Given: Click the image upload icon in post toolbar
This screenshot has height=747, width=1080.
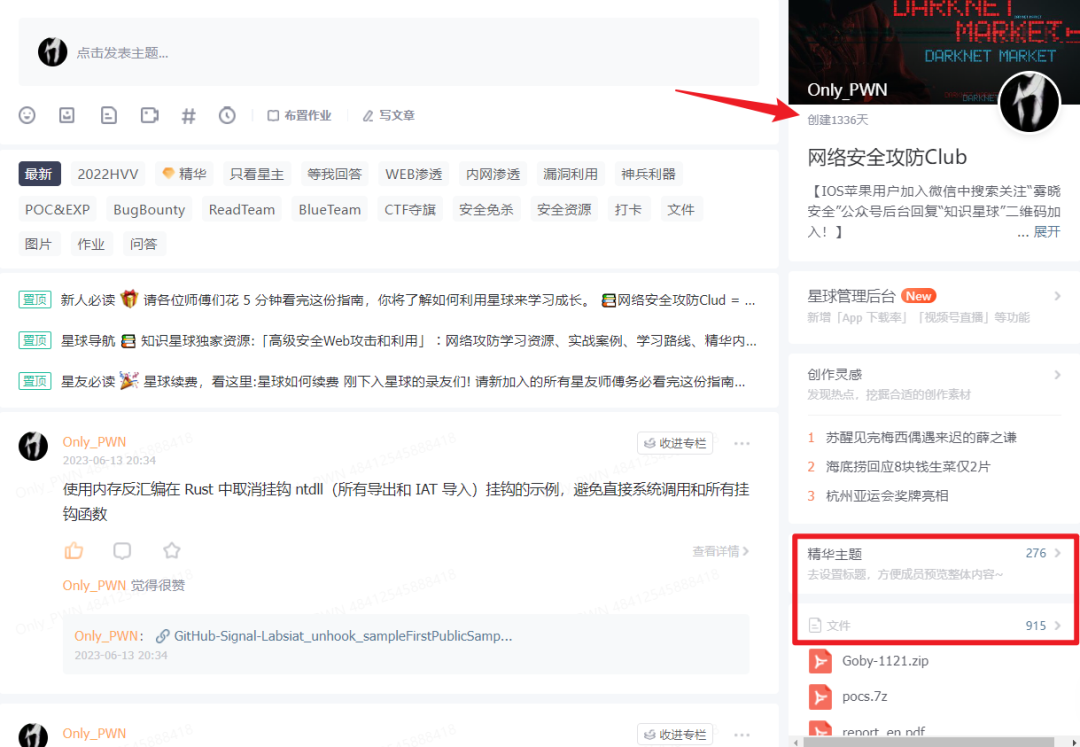Looking at the screenshot, I should click(67, 115).
